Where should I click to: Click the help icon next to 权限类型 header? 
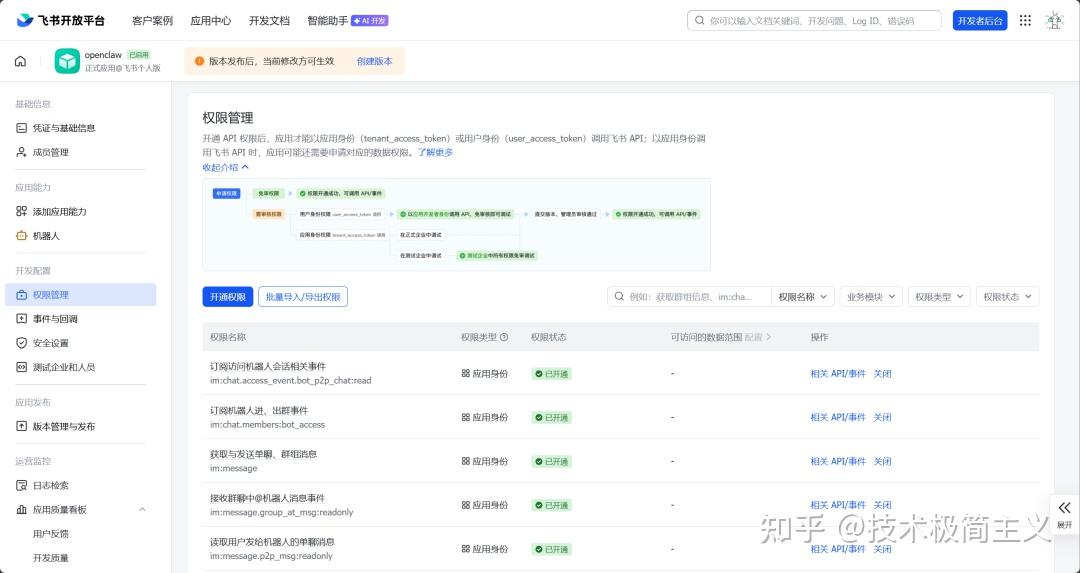pyautogui.click(x=504, y=337)
